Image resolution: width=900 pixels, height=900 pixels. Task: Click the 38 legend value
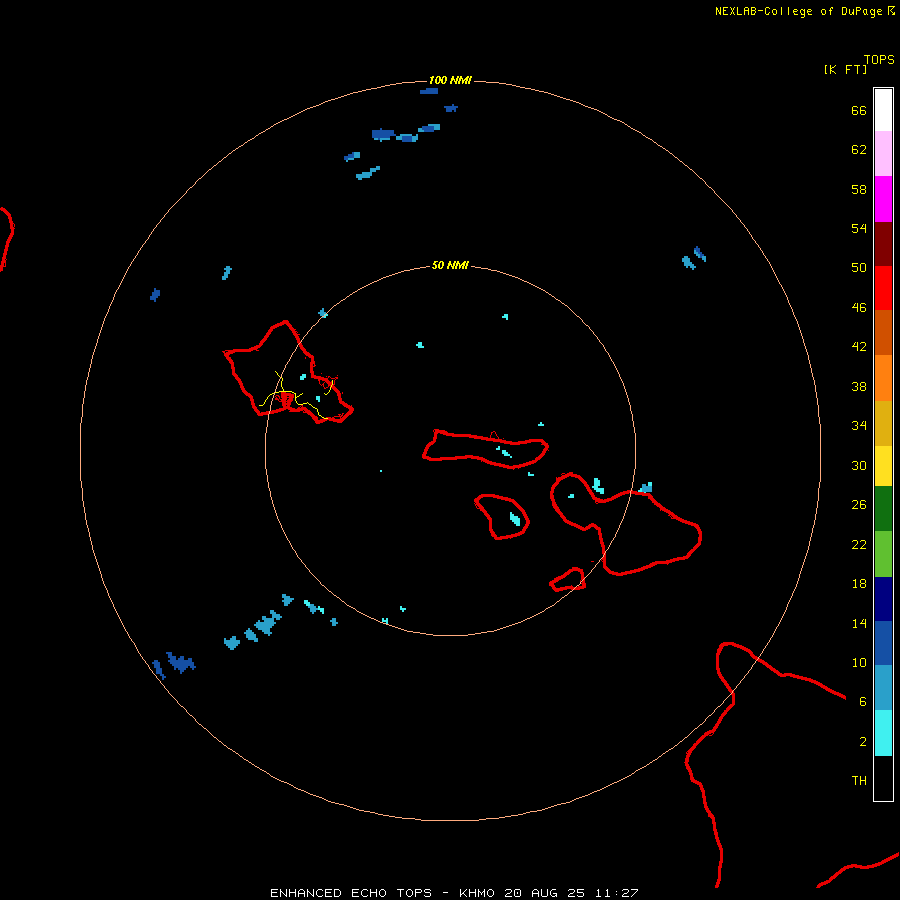859,386
